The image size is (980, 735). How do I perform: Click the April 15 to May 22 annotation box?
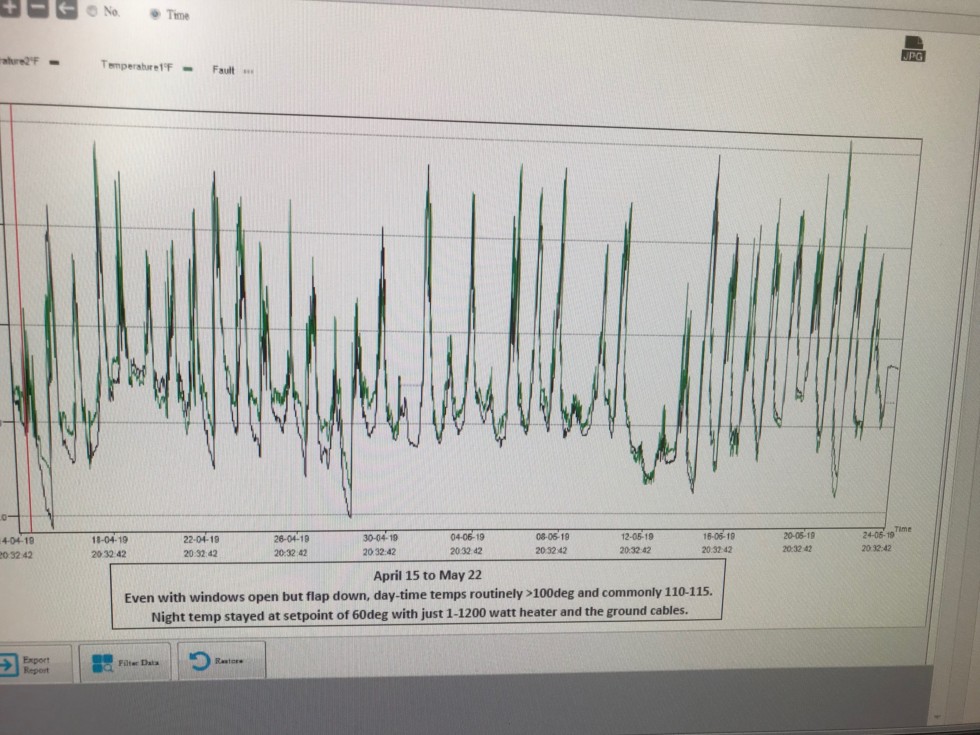[418, 594]
